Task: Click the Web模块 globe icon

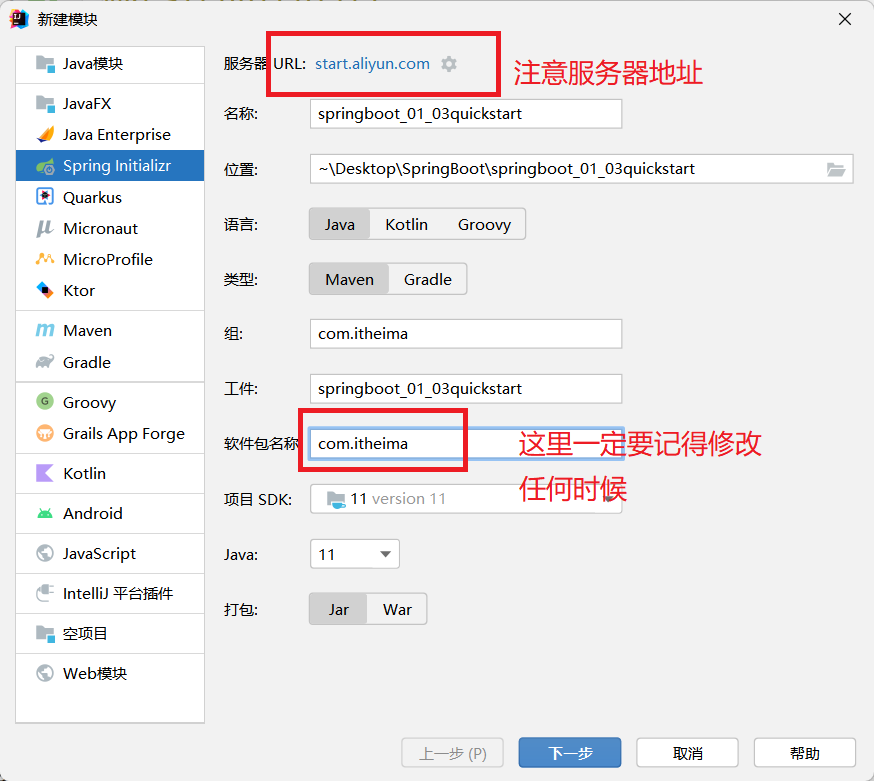Action: (45, 673)
